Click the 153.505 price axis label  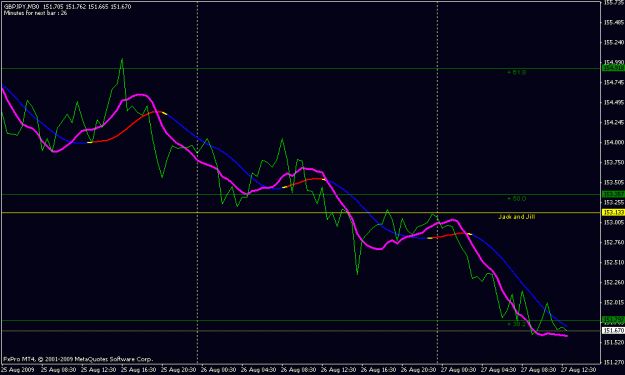(614, 183)
